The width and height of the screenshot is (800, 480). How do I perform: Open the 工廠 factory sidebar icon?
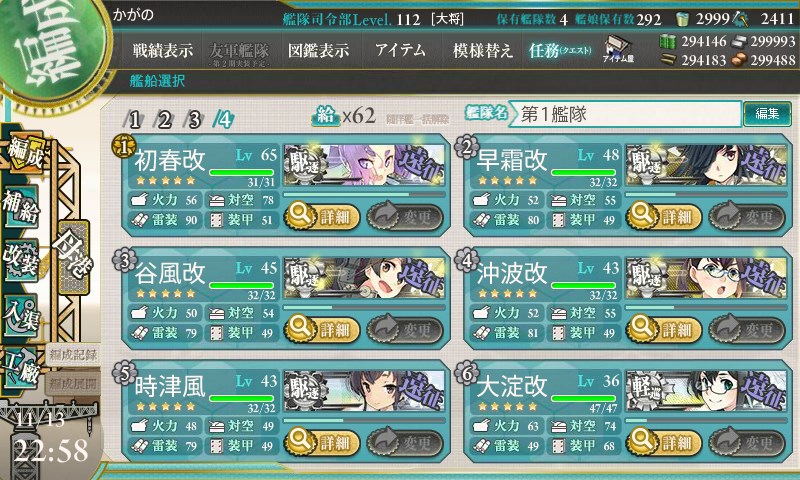[x=21, y=368]
